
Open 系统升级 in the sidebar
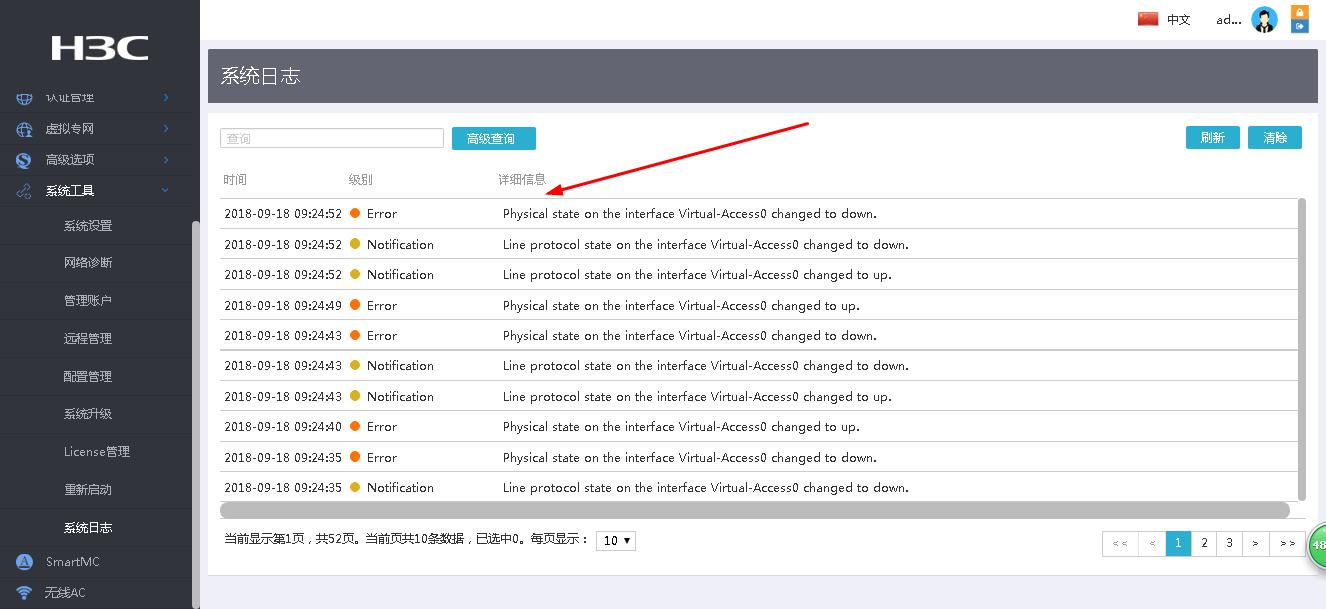(88, 414)
